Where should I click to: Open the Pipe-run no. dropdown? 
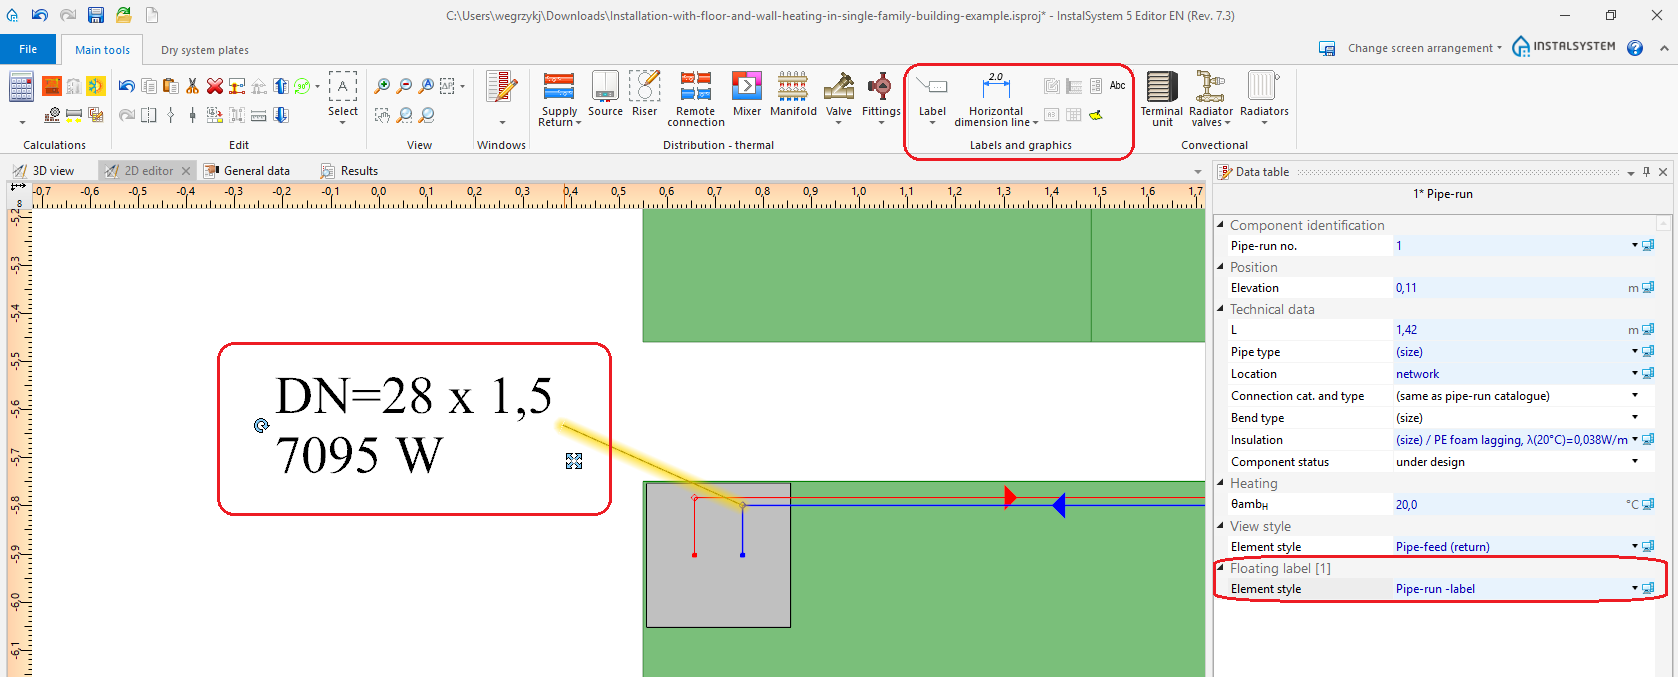click(1635, 245)
